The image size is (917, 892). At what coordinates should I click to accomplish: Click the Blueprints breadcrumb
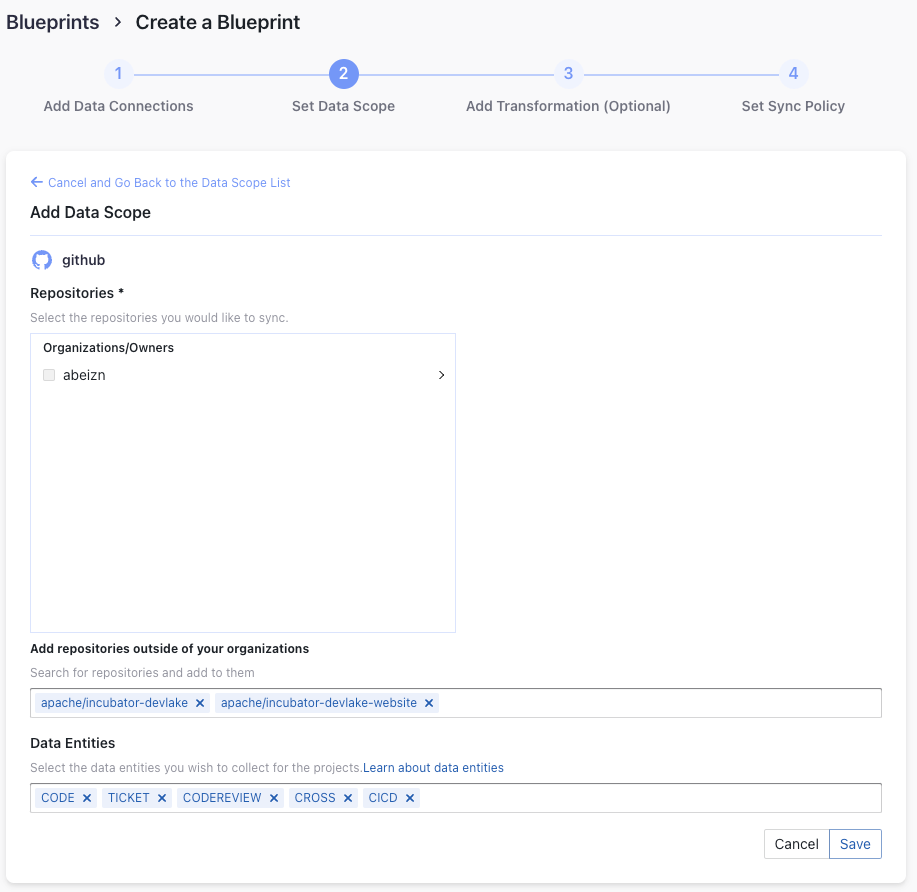(x=53, y=22)
